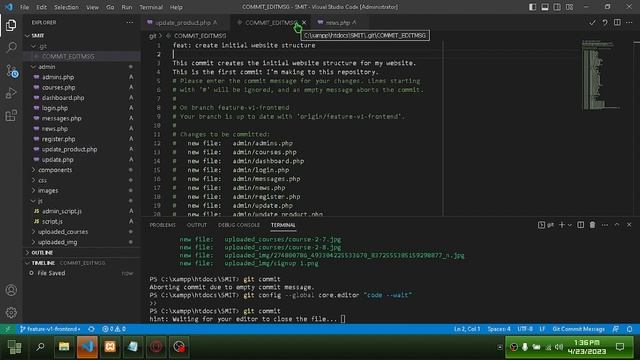Screen dimensions: 640x360
Task: Kill the terminal with trash icon
Action: (x=592, y=225)
